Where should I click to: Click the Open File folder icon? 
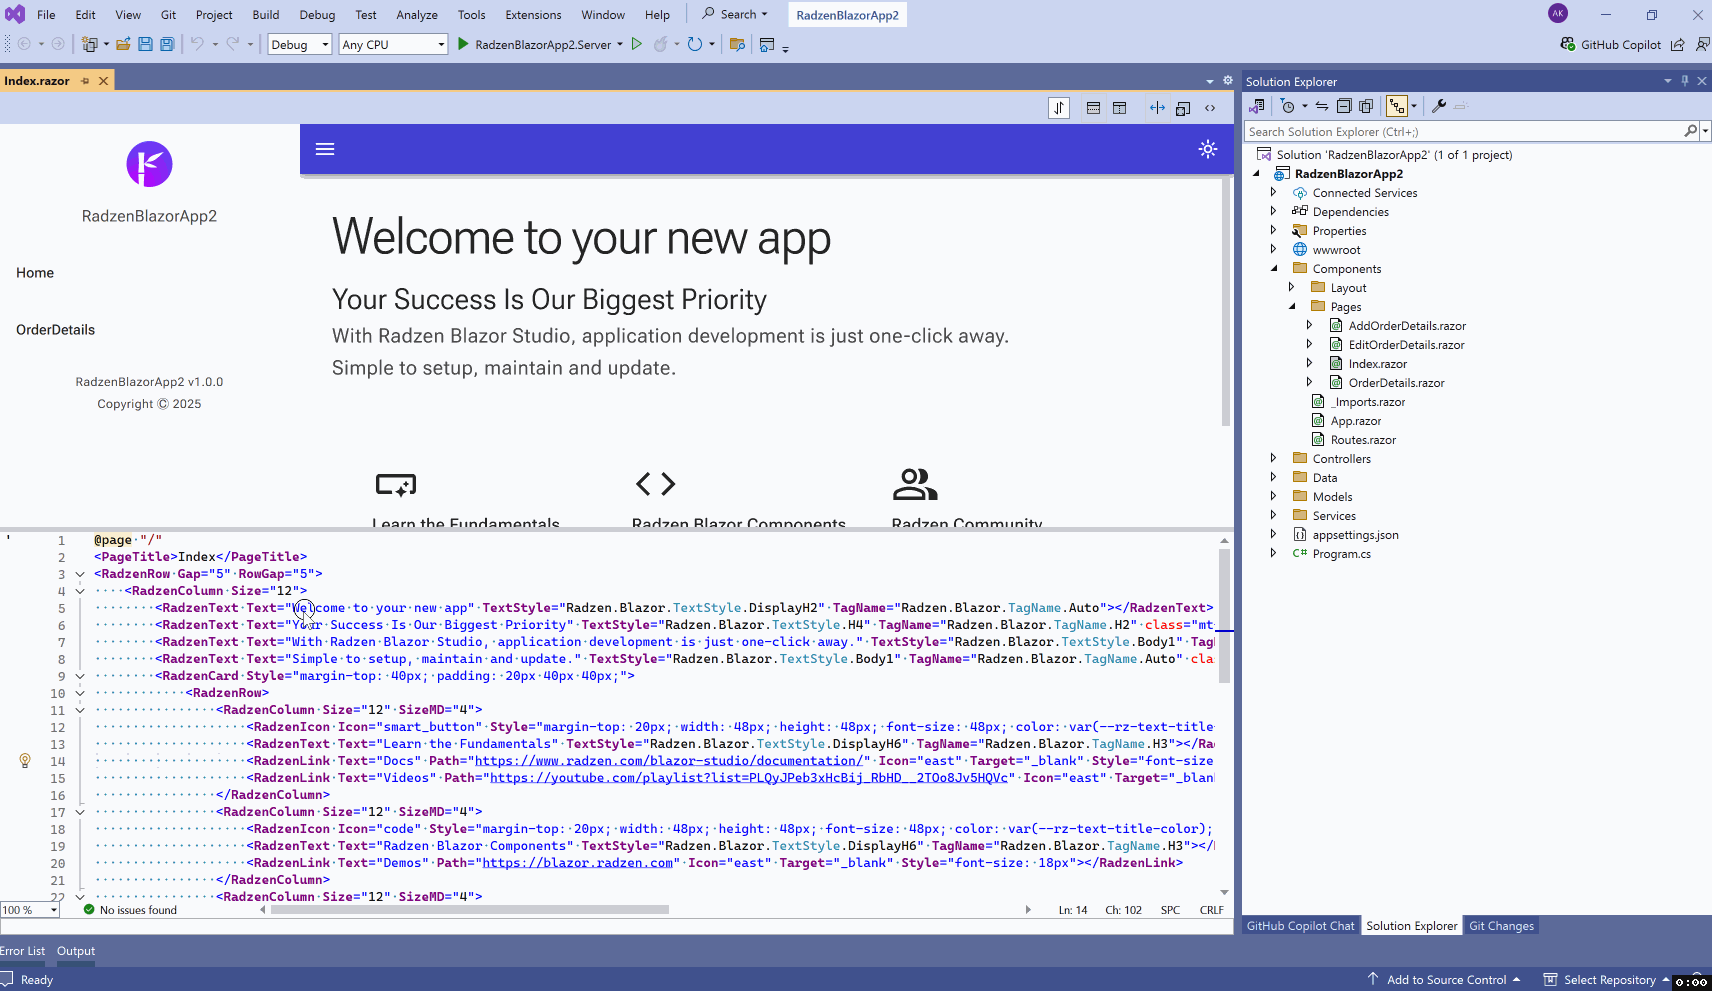click(x=123, y=44)
